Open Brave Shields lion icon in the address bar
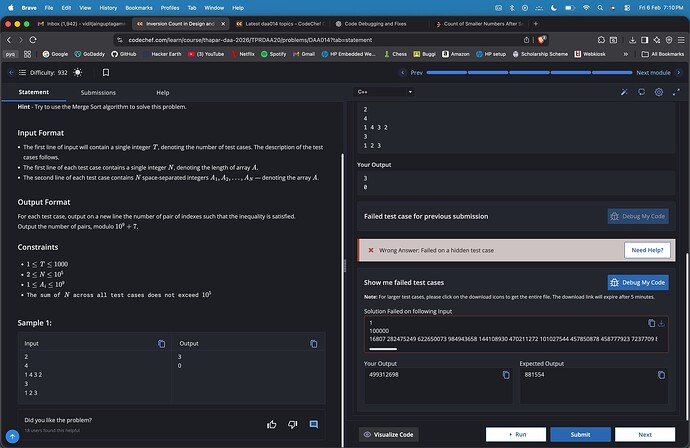690x448 pixels. point(542,40)
